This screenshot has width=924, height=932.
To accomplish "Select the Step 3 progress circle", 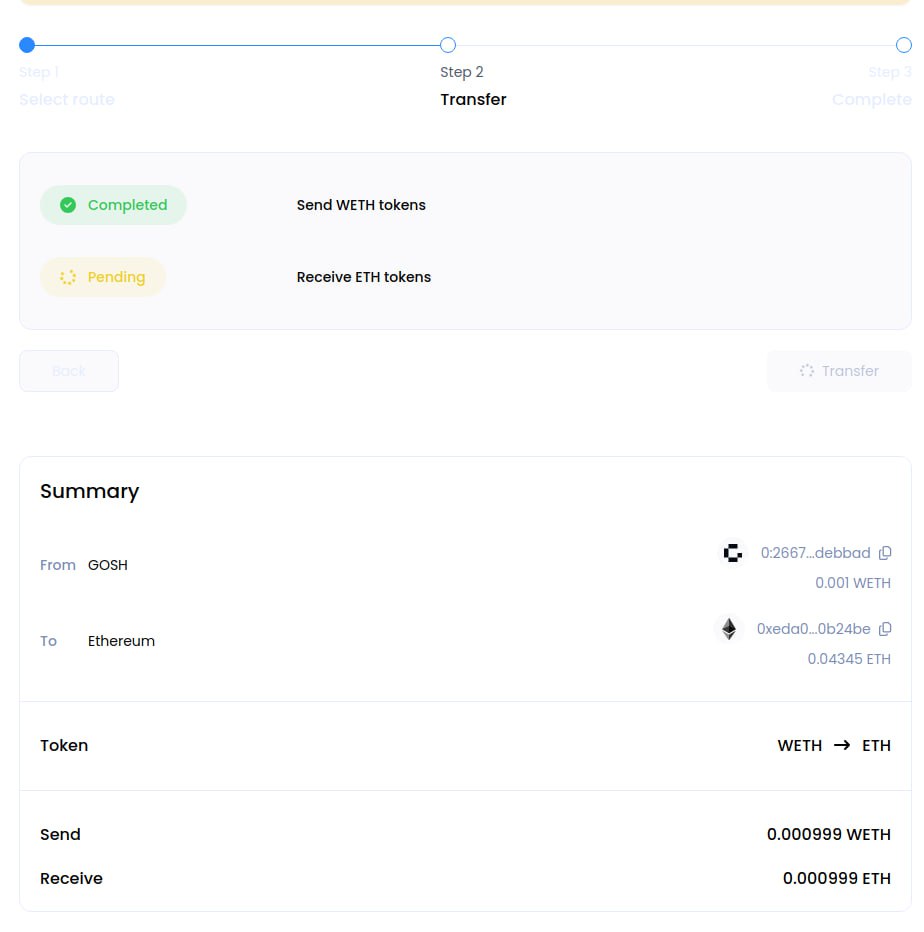I will [x=903, y=45].
